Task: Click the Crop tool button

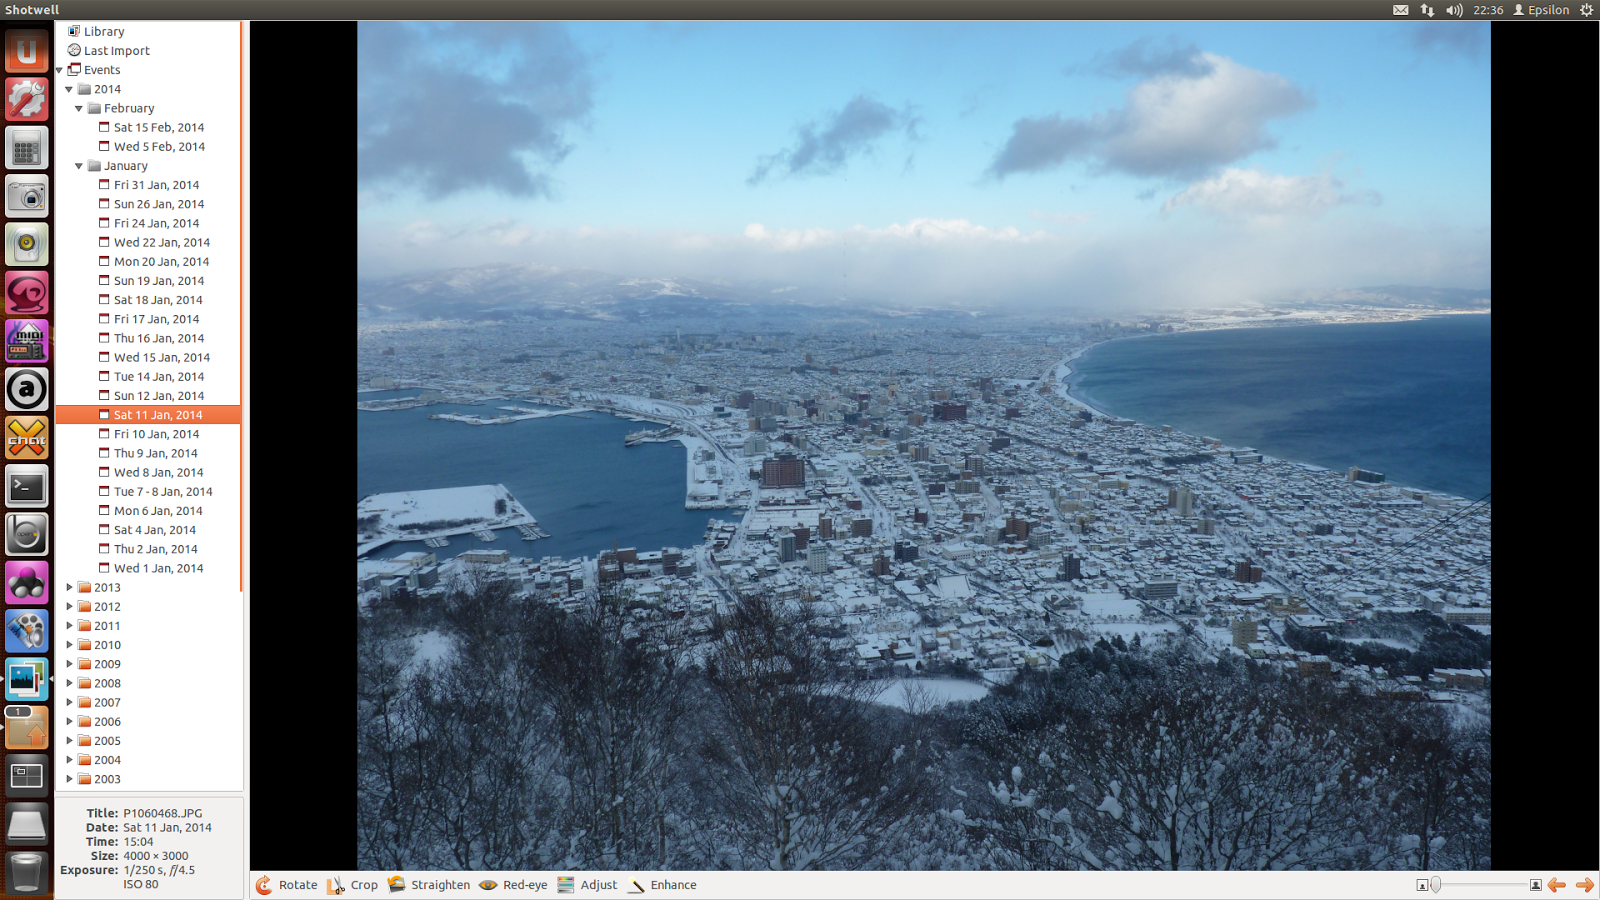Action: click(x=352, y=885)
